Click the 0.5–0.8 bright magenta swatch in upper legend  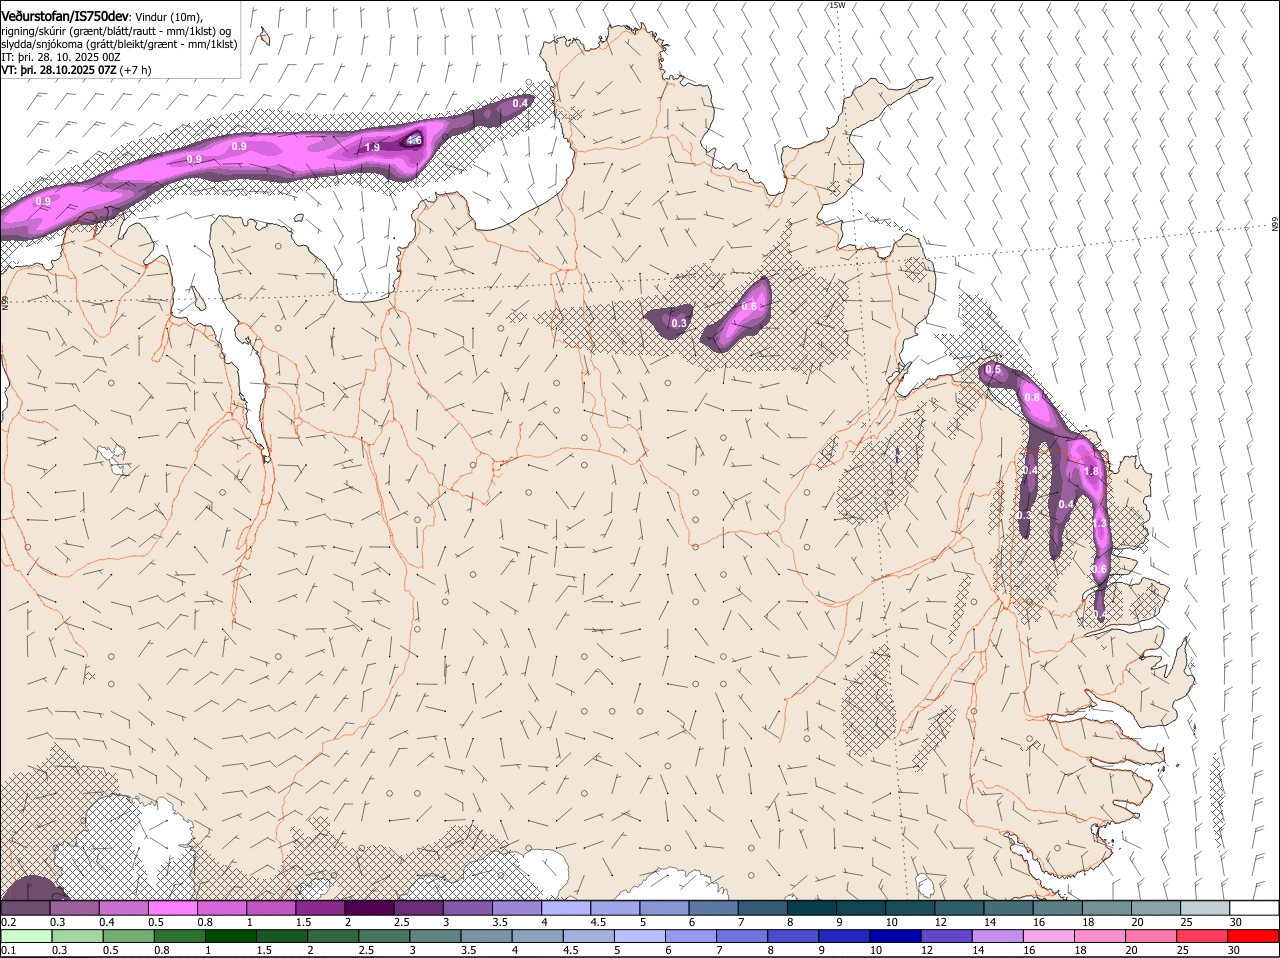pyautogui.click(x=173, y=908)
